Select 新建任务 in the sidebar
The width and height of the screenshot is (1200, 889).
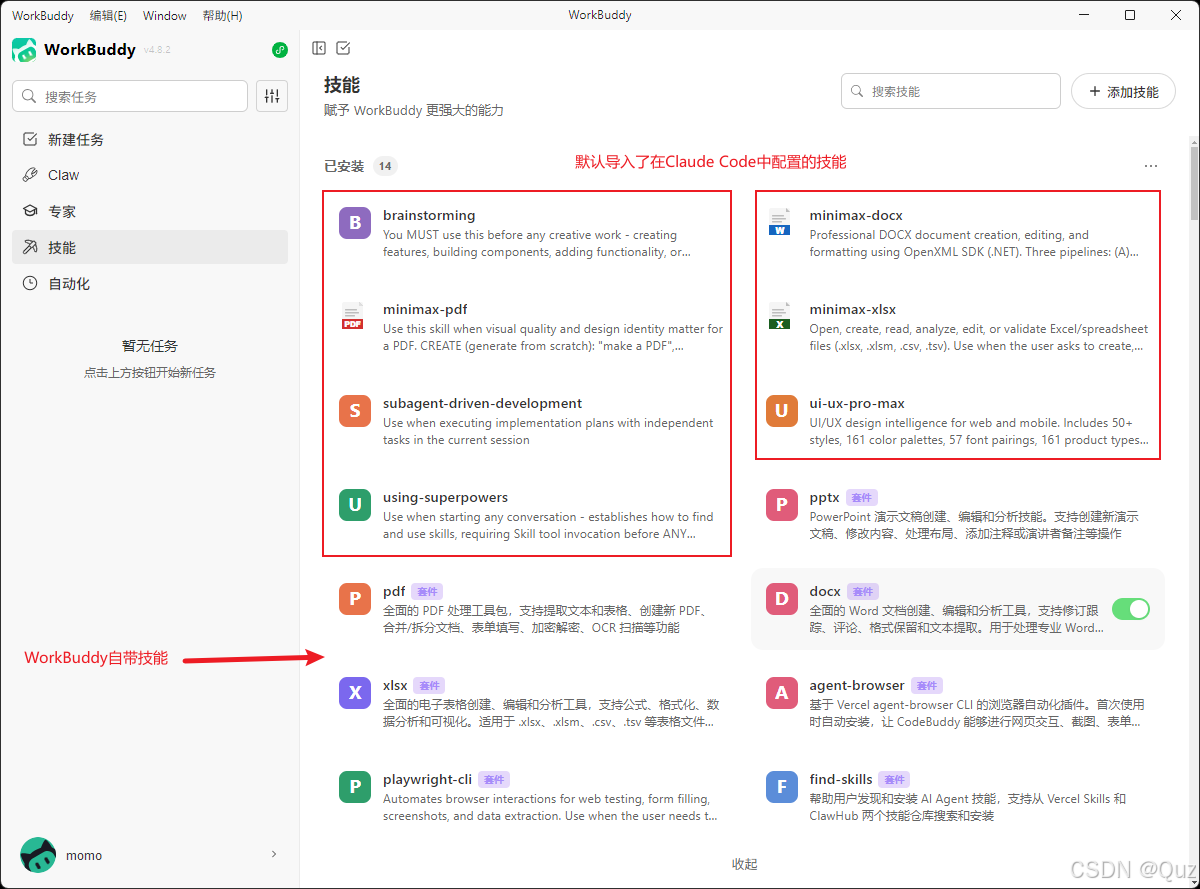[150, 139]
